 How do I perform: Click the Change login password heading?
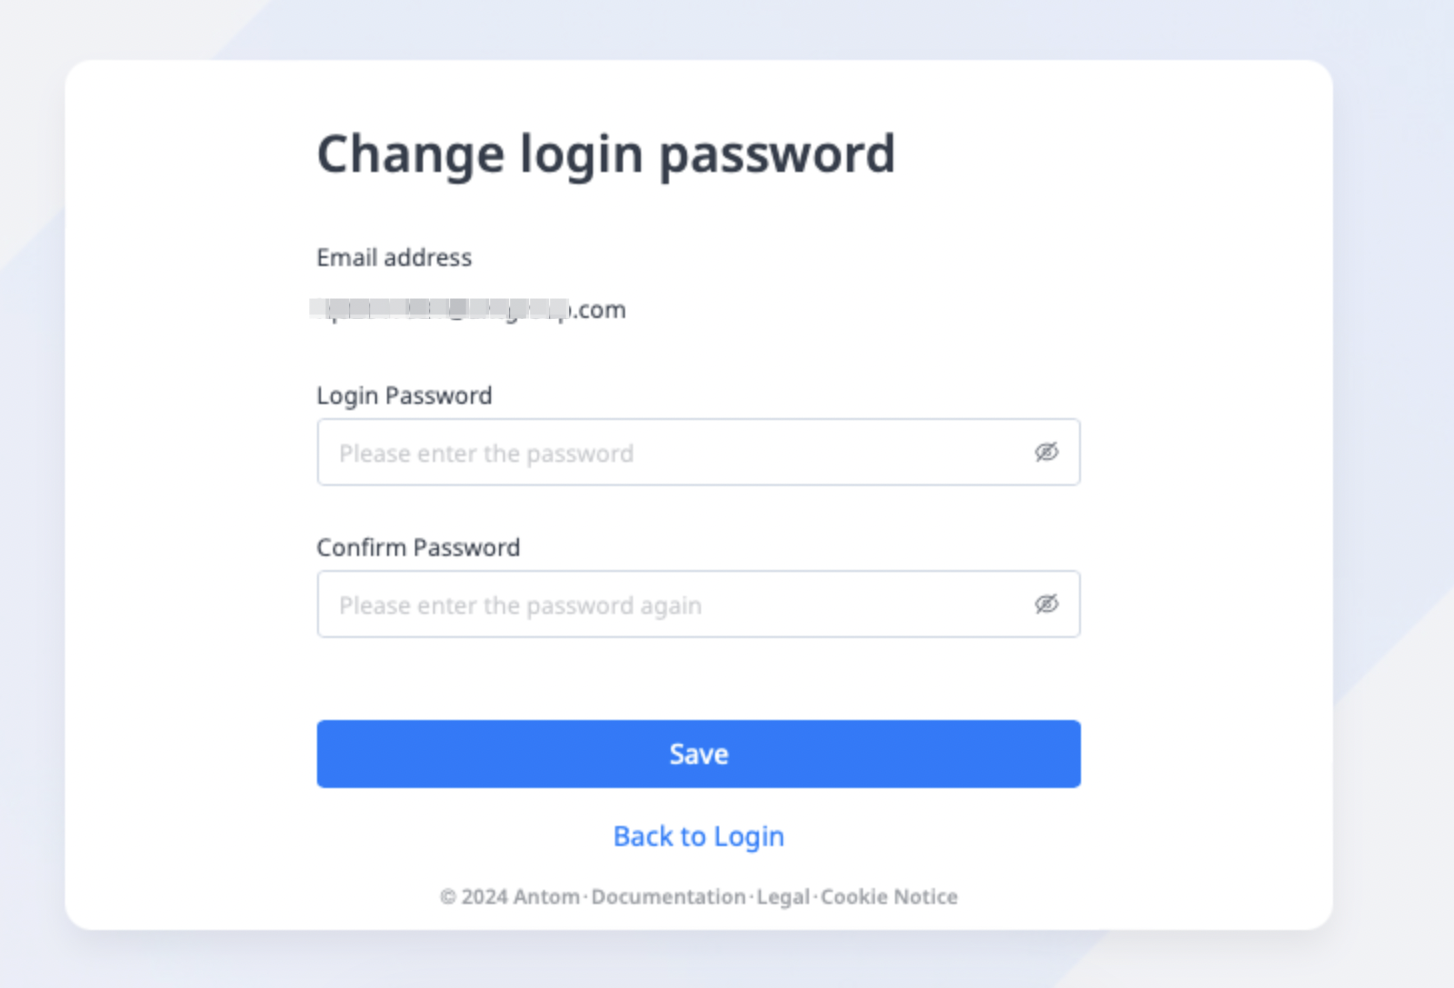(x=605, y=154)
